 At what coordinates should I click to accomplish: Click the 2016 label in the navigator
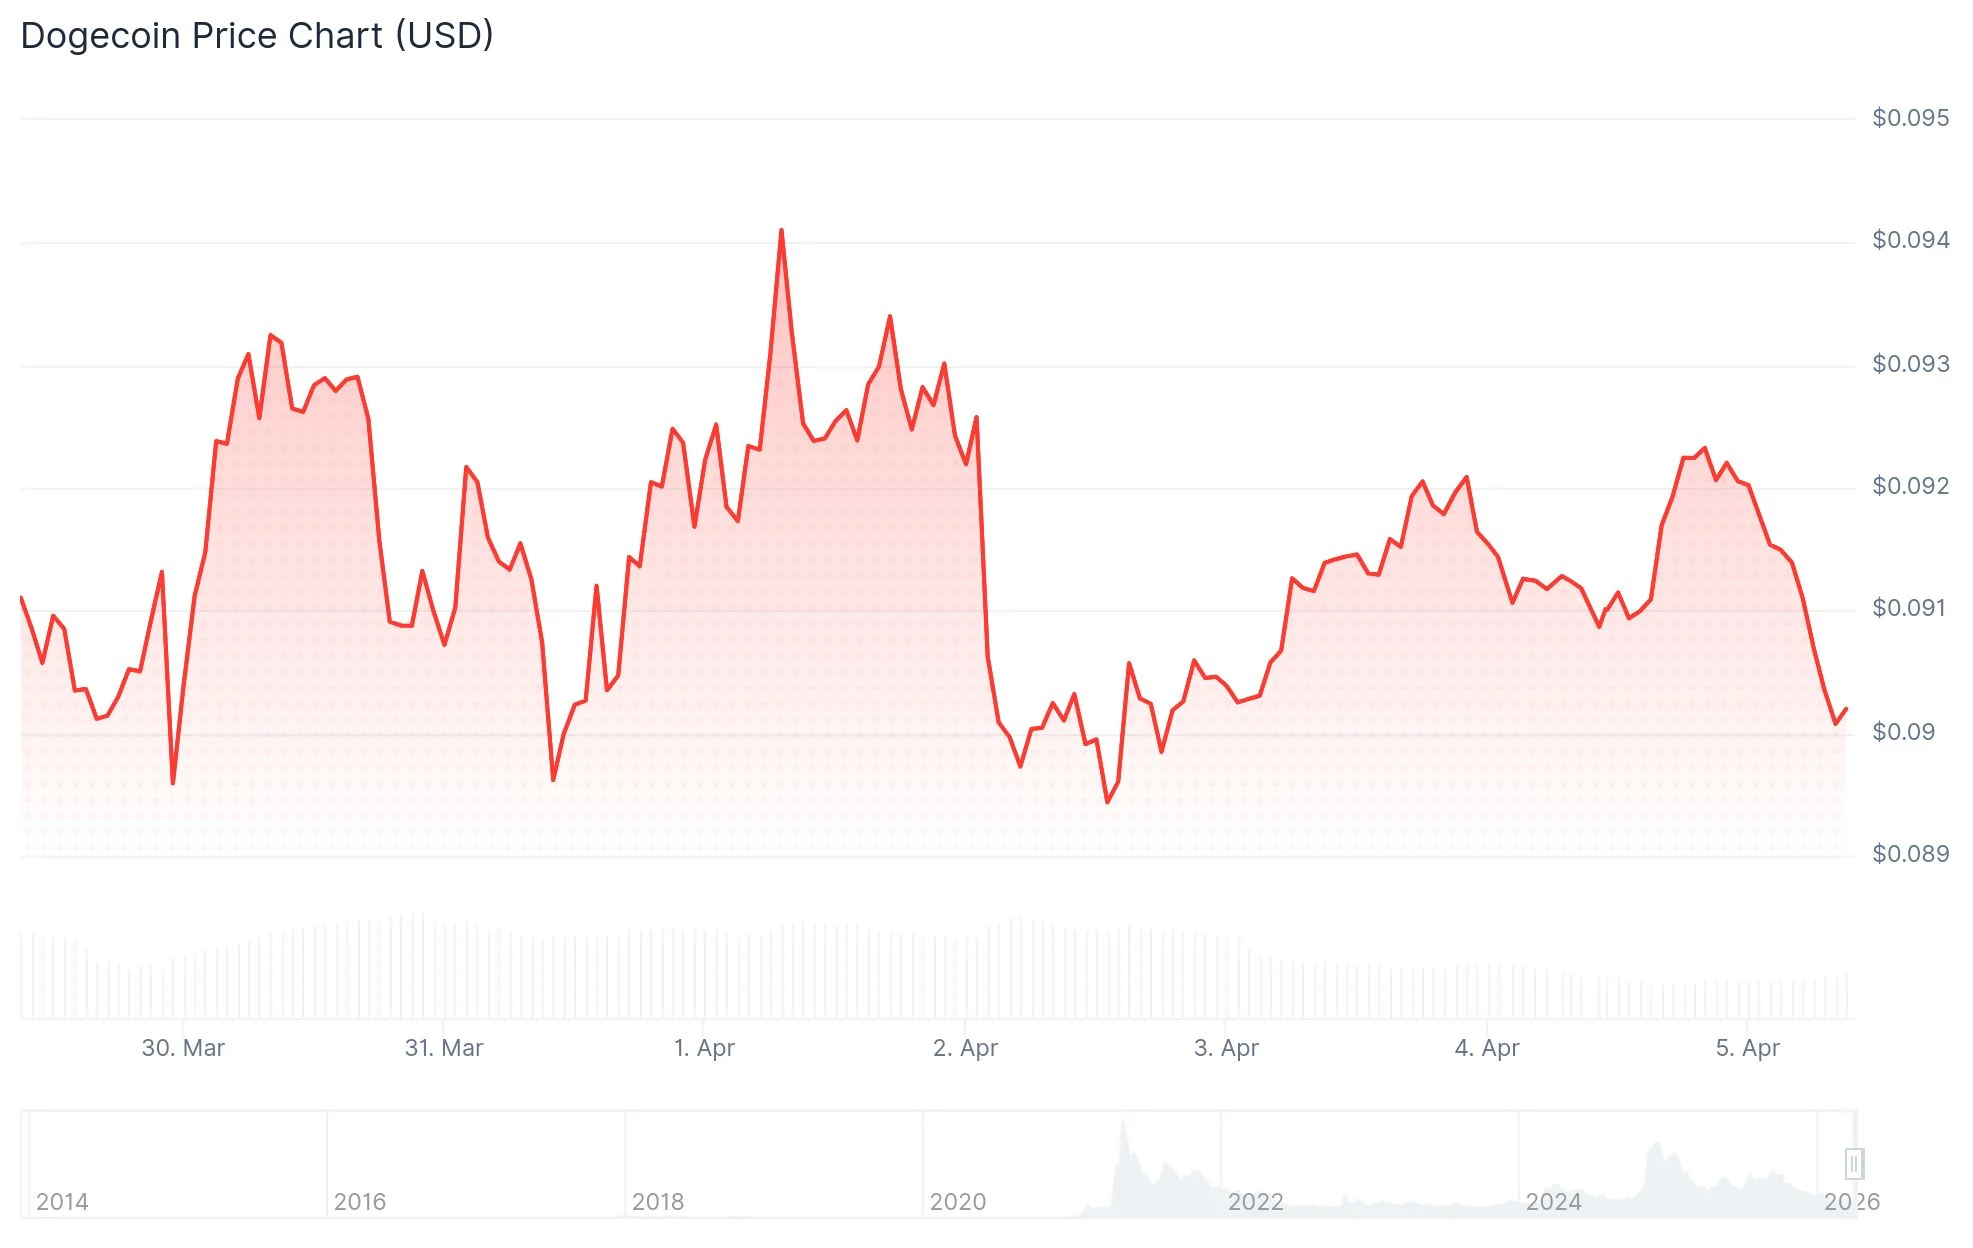pyautogui.click(x=360, y=1201)
